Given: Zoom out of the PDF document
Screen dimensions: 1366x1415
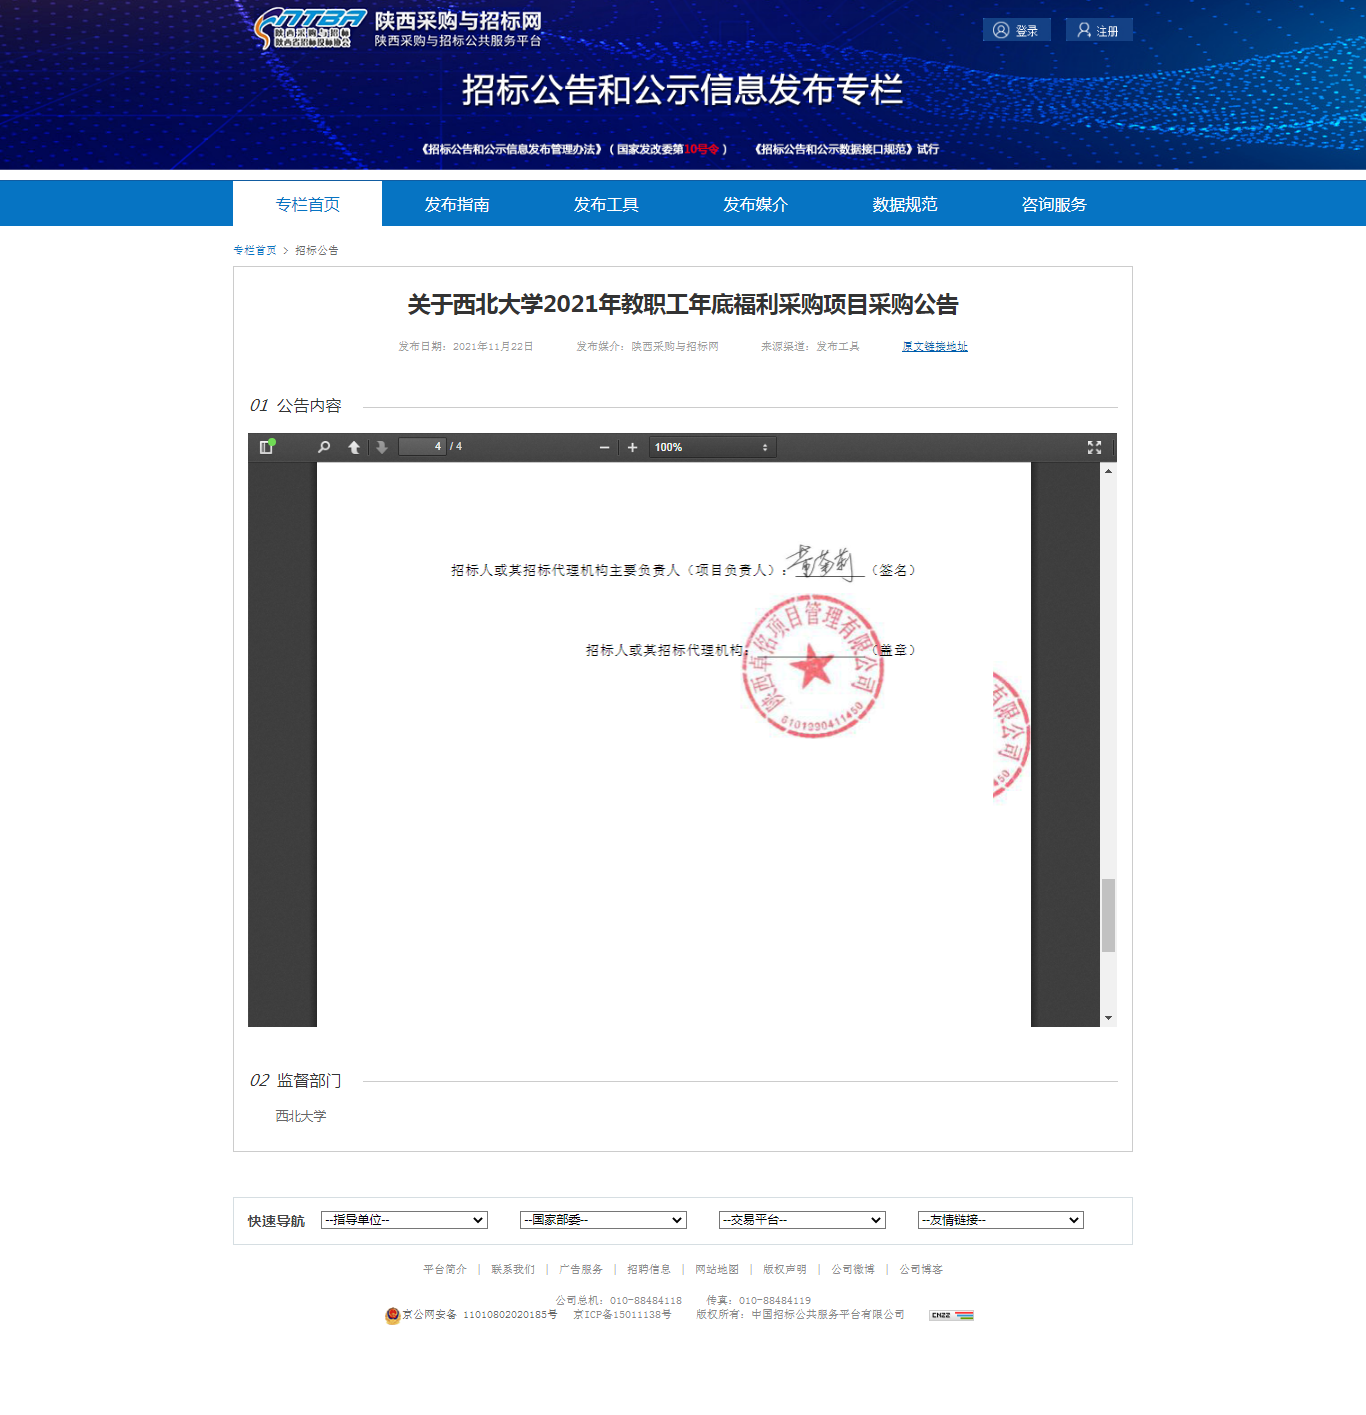Looking at the screenshot, I should (x=604, y=447).
